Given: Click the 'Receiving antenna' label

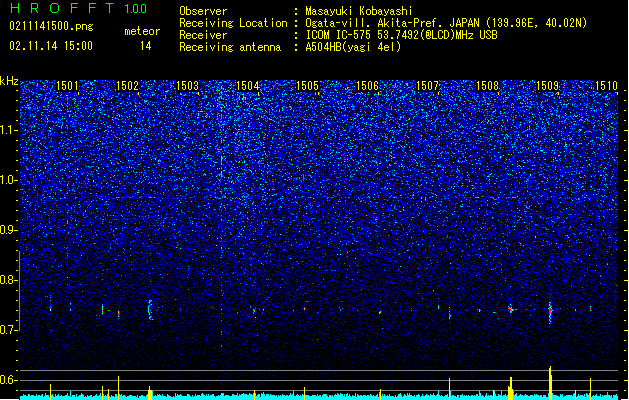Looking at the screenshot, I should coord(230,47).
